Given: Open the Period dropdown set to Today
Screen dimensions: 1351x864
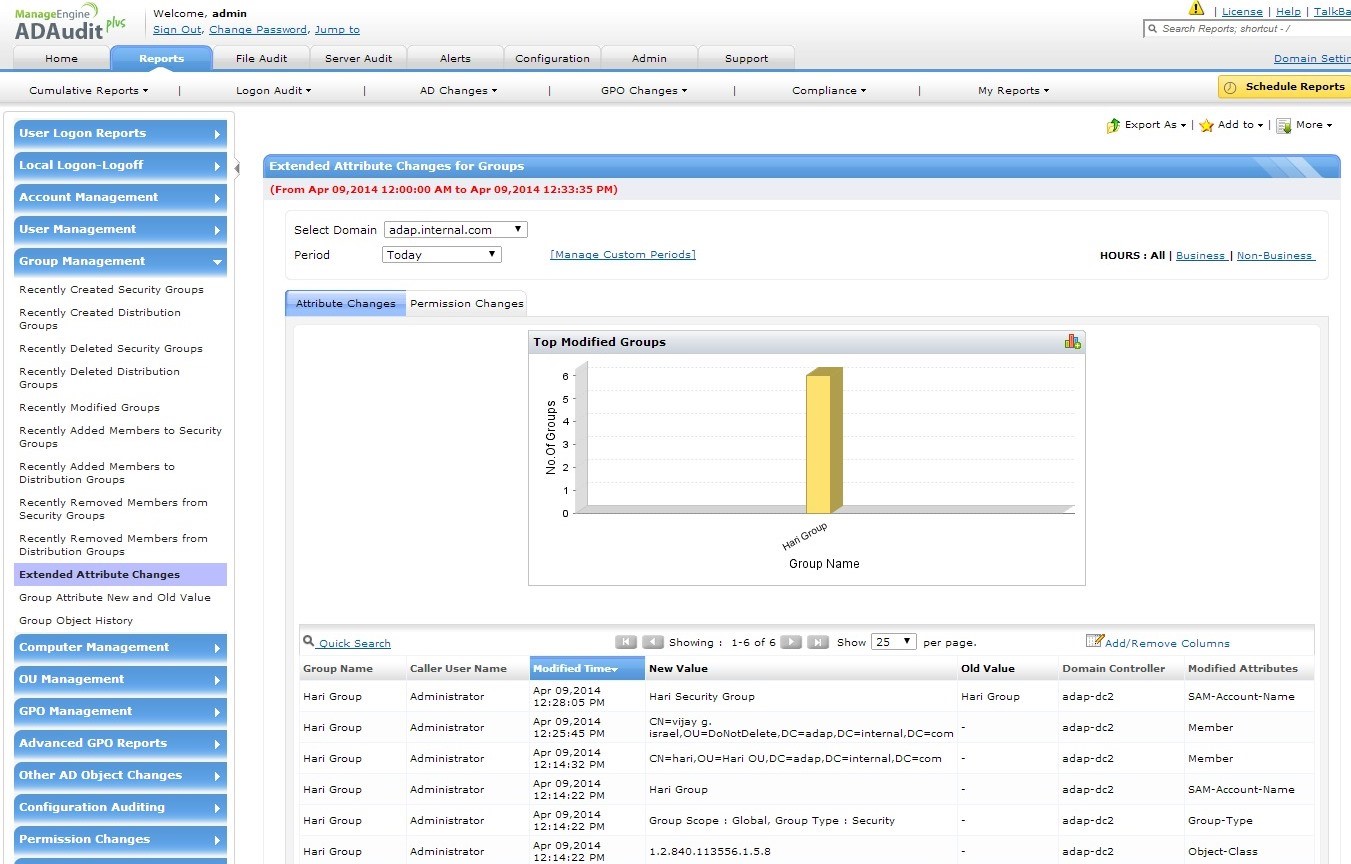Looking at the screenshot, I should tap(441, 255).
